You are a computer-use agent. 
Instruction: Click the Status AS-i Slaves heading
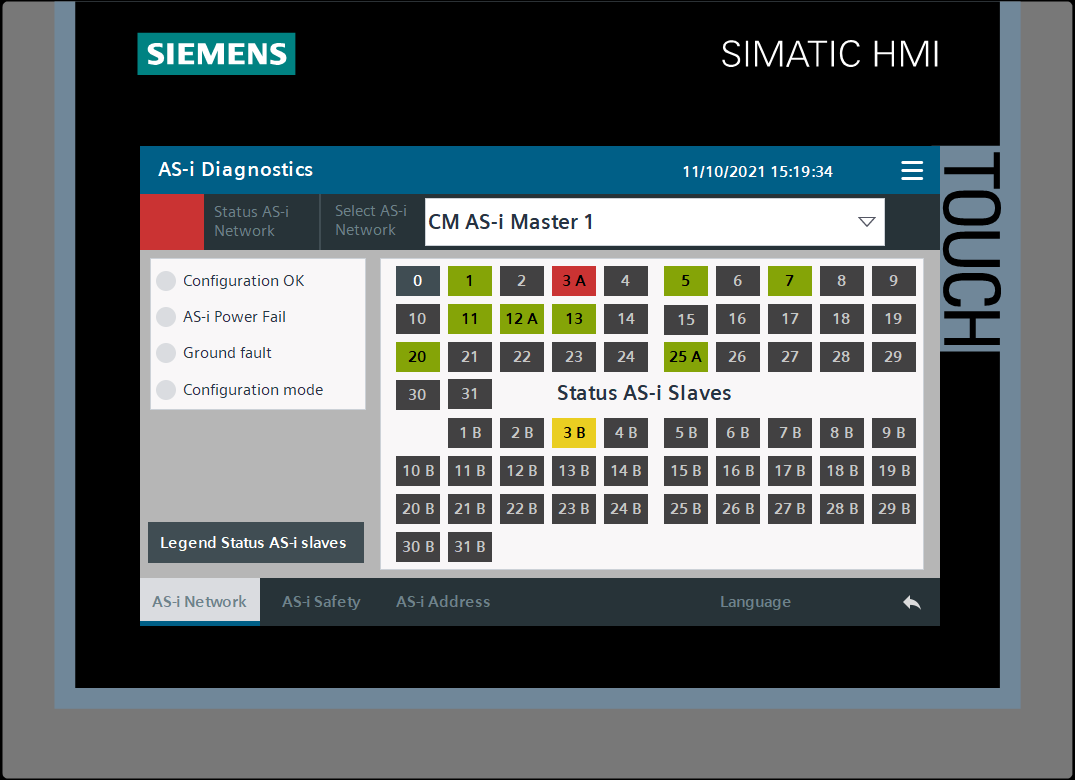(x=644, y=393)
